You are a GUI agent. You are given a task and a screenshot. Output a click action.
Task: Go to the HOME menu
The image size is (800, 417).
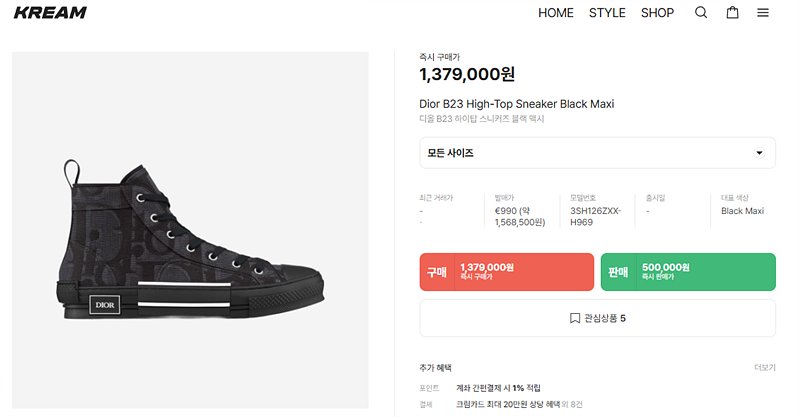[x=556, y=13]
